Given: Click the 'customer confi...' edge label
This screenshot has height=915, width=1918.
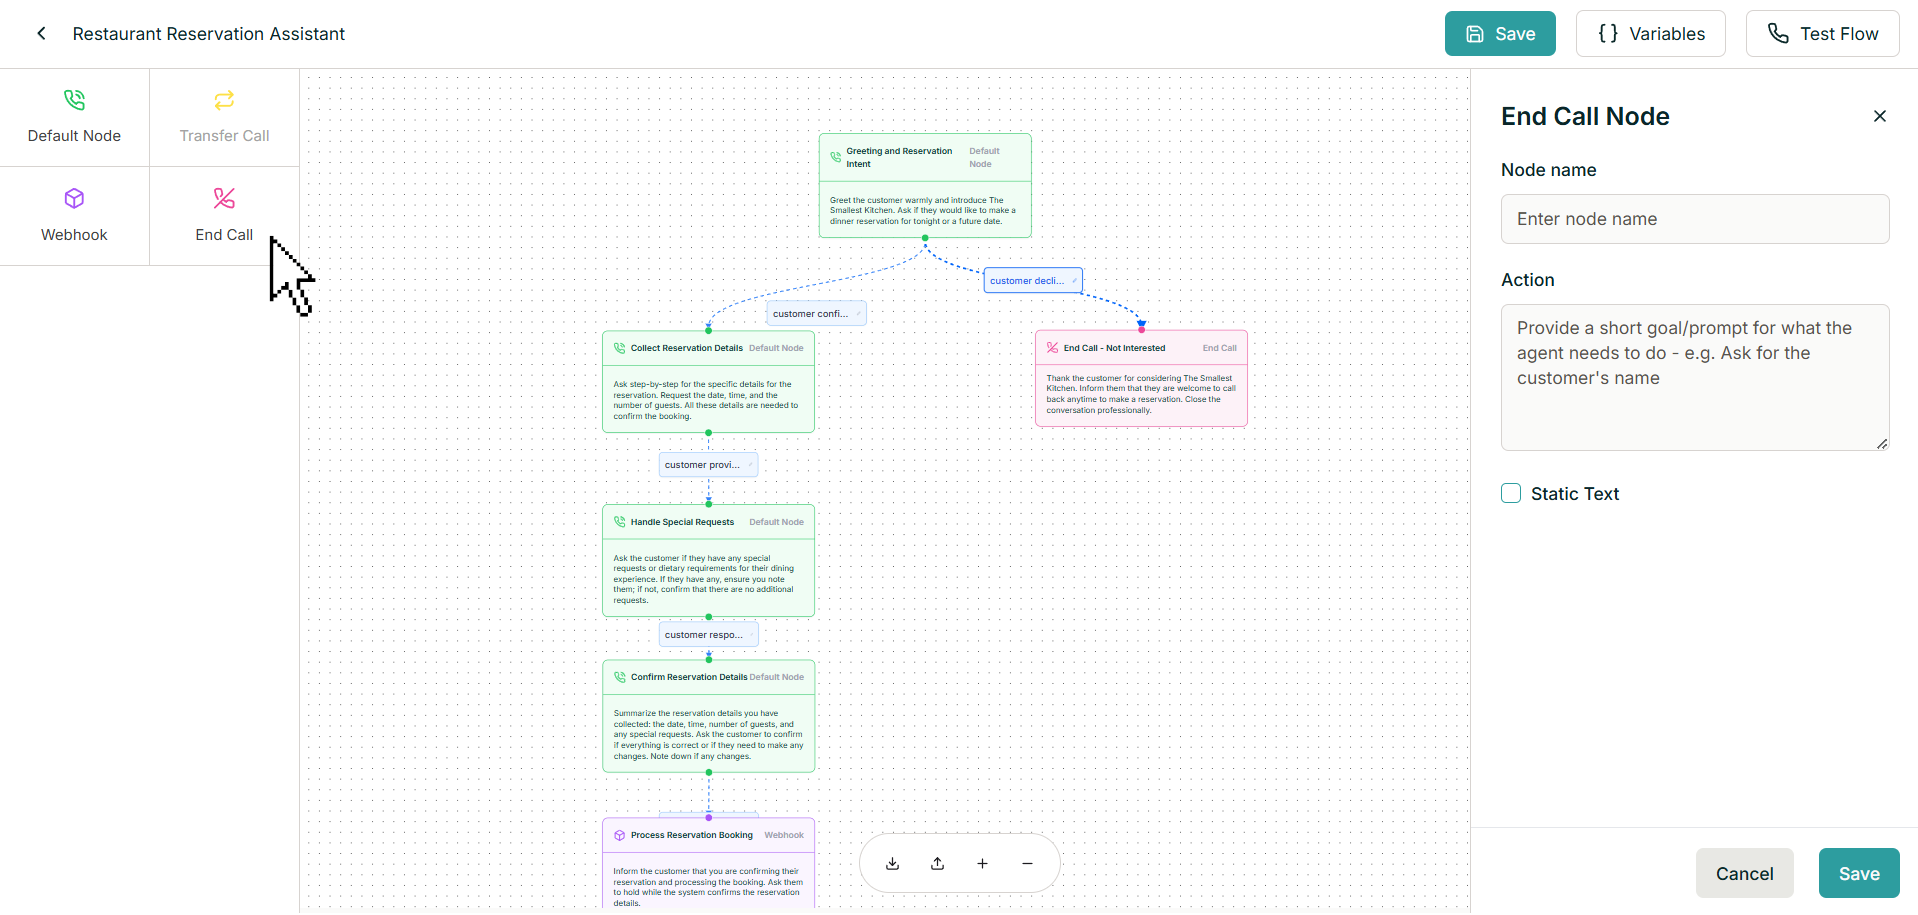Looking at the screenshot, I should (816, 314).
